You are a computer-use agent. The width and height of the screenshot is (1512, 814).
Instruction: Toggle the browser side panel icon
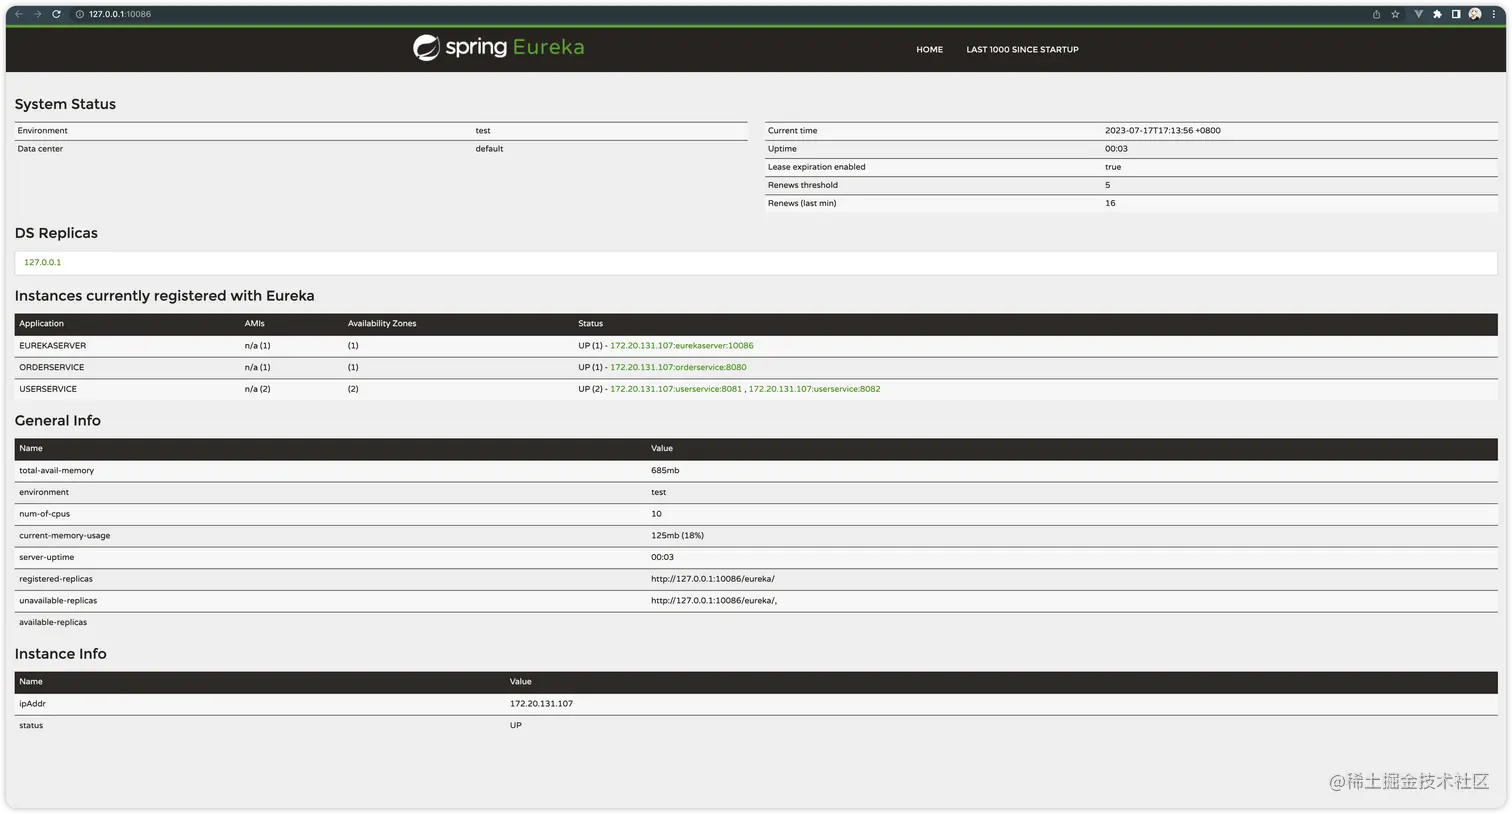pyautogui.click(x=1456, y=14)
